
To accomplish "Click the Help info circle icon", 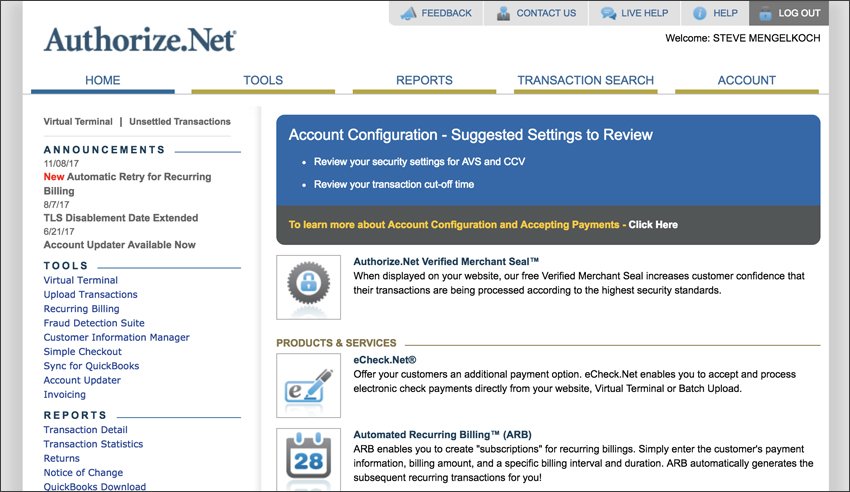I will click(x=700, y=13).
